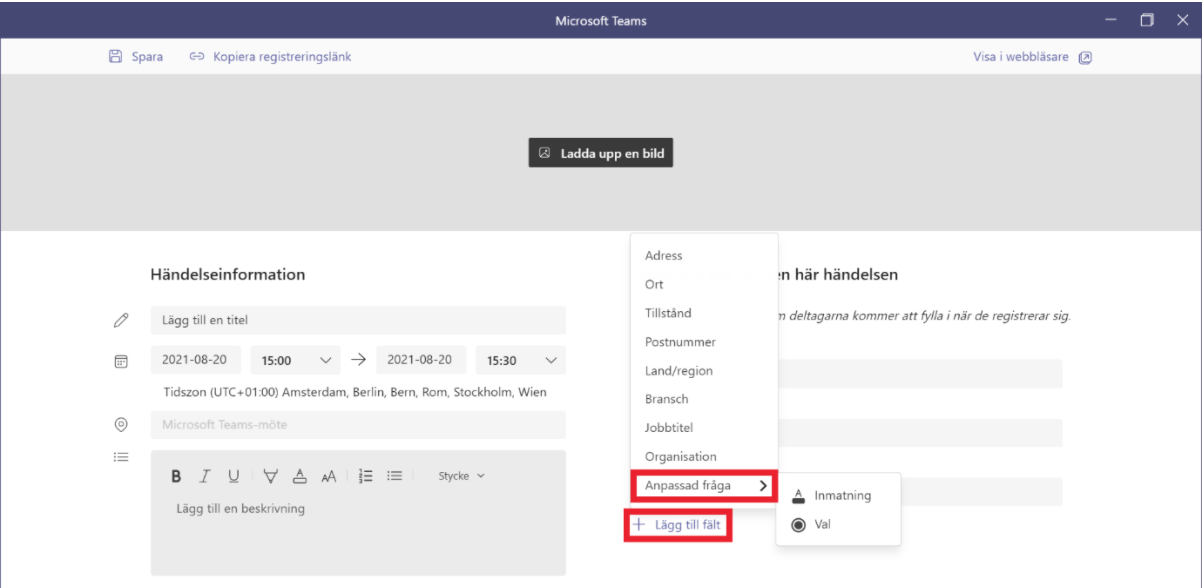Click the description list icon
The height and width of the screenshot is (588, 1204).
tap(121, 457)
